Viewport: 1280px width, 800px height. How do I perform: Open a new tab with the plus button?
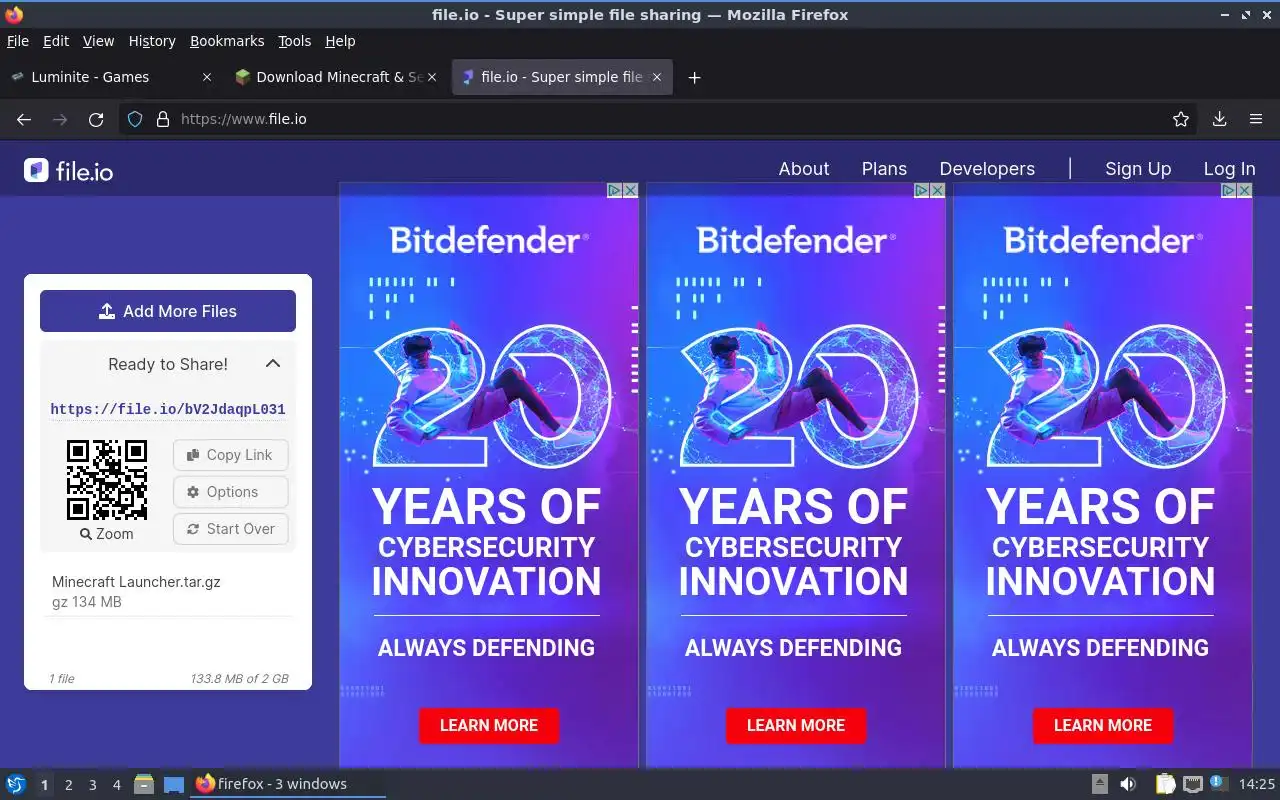coord(694,77)
